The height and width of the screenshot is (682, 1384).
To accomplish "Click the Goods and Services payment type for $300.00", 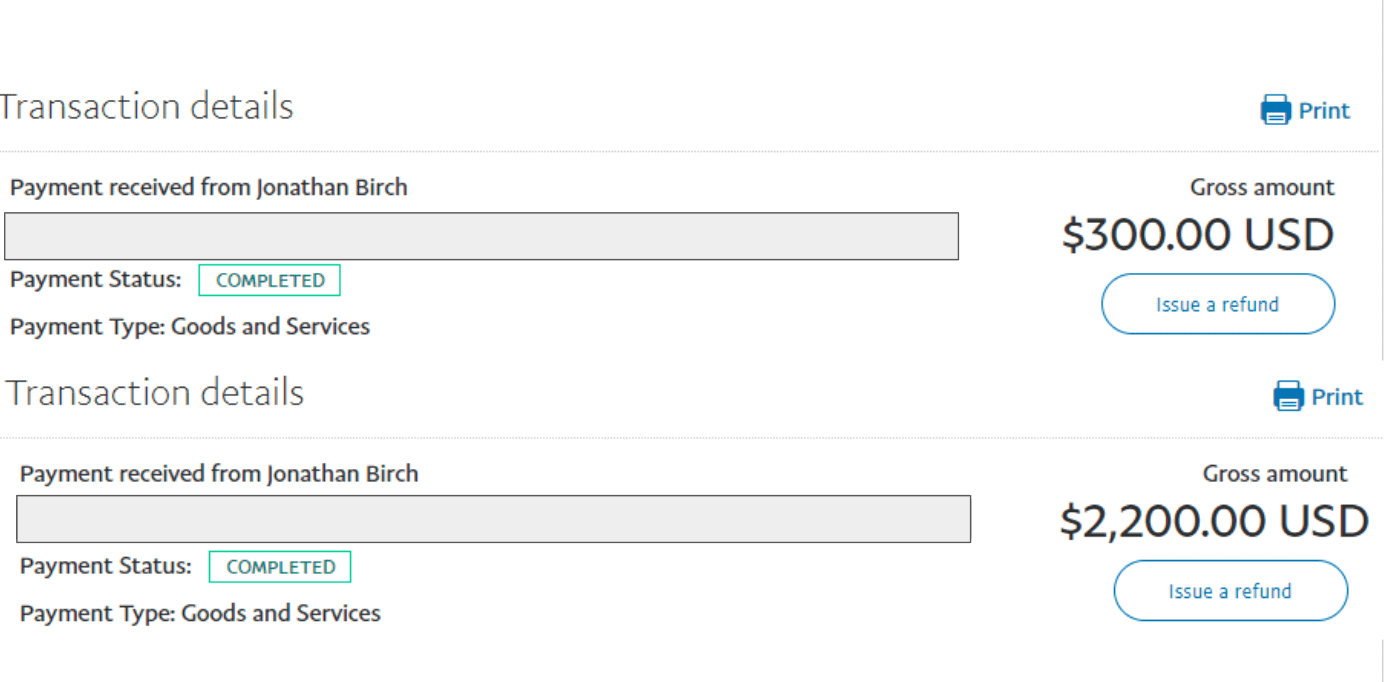I will tap(190, 326).
